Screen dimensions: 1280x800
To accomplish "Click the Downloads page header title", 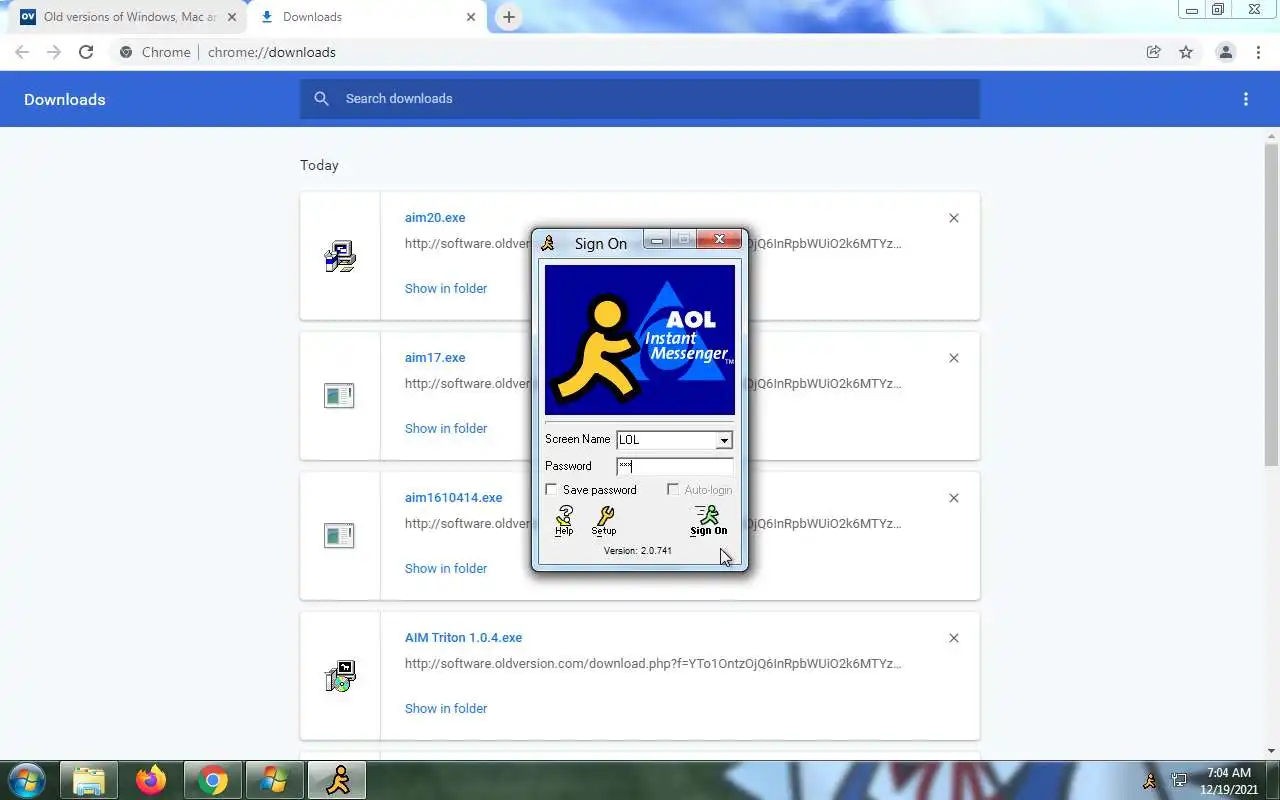I will tap(65, 99).
